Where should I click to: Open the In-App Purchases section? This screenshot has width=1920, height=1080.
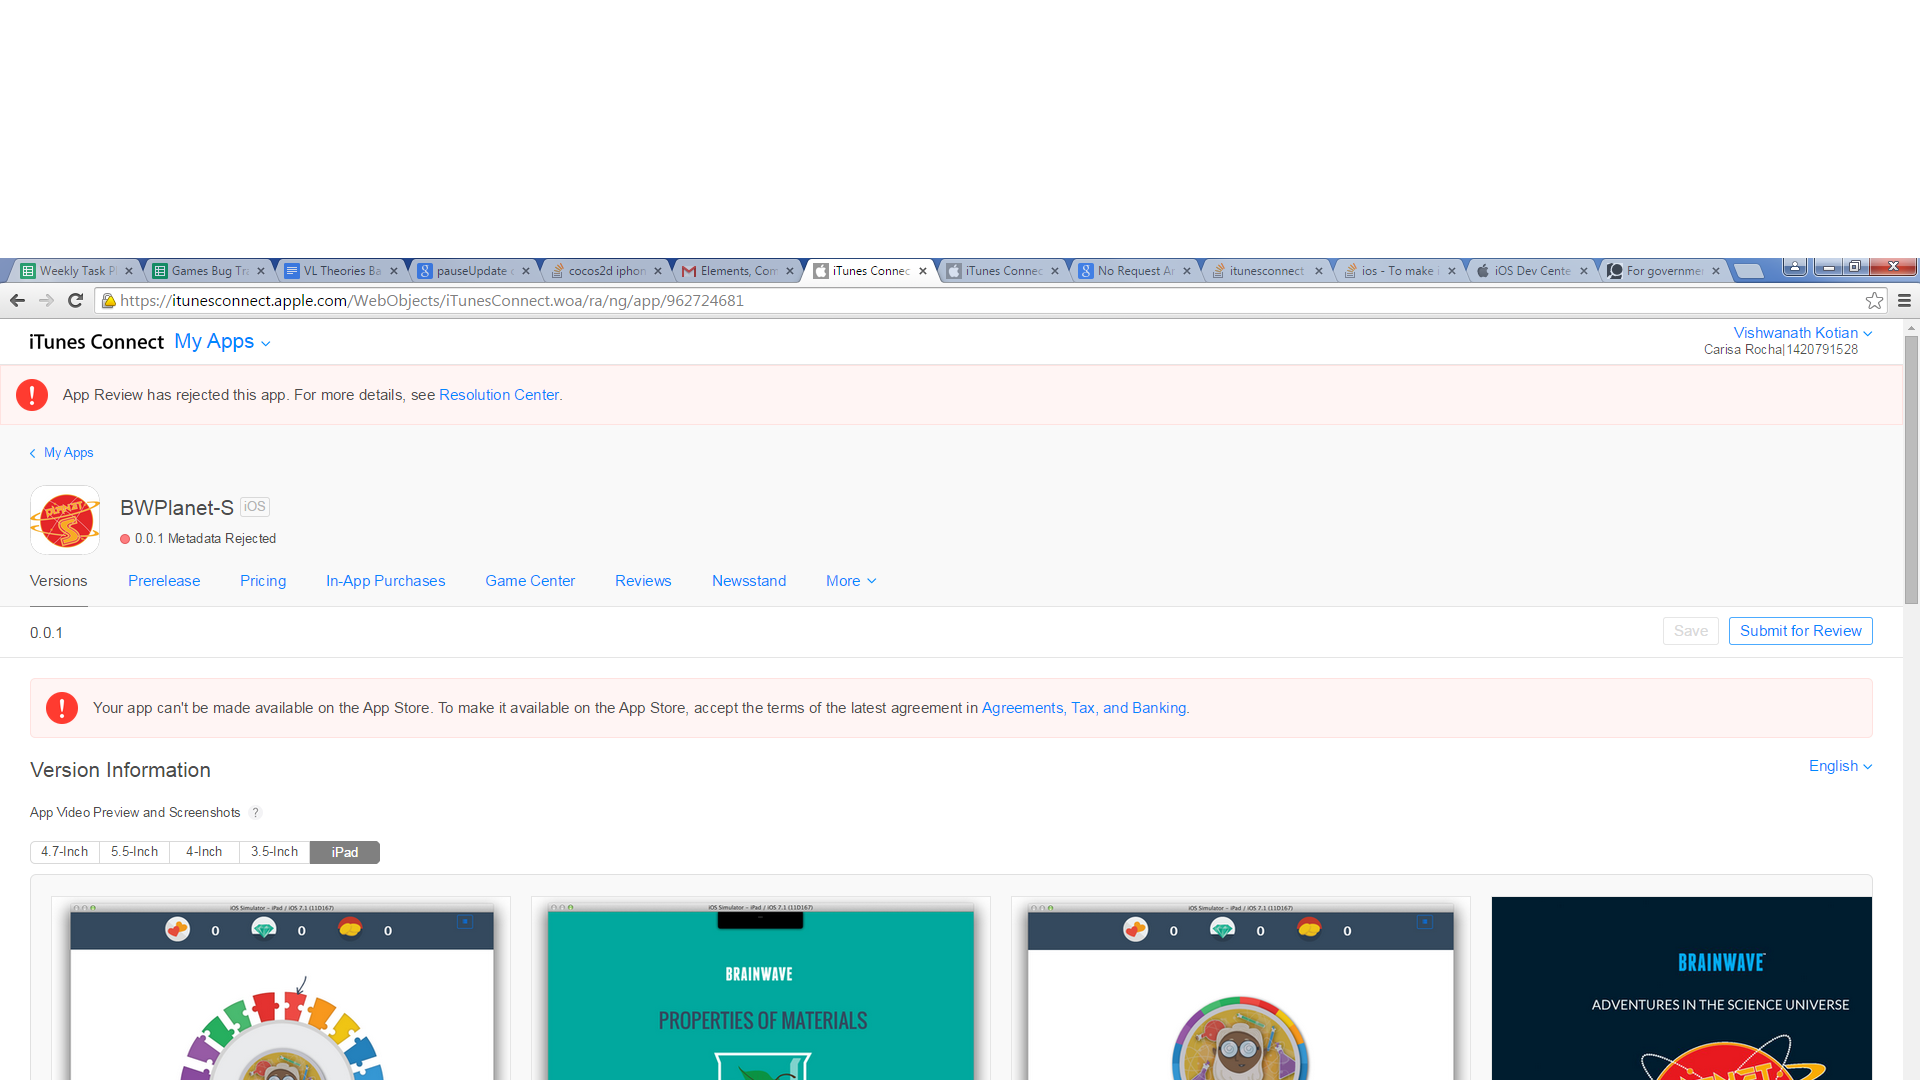(385, 581)
